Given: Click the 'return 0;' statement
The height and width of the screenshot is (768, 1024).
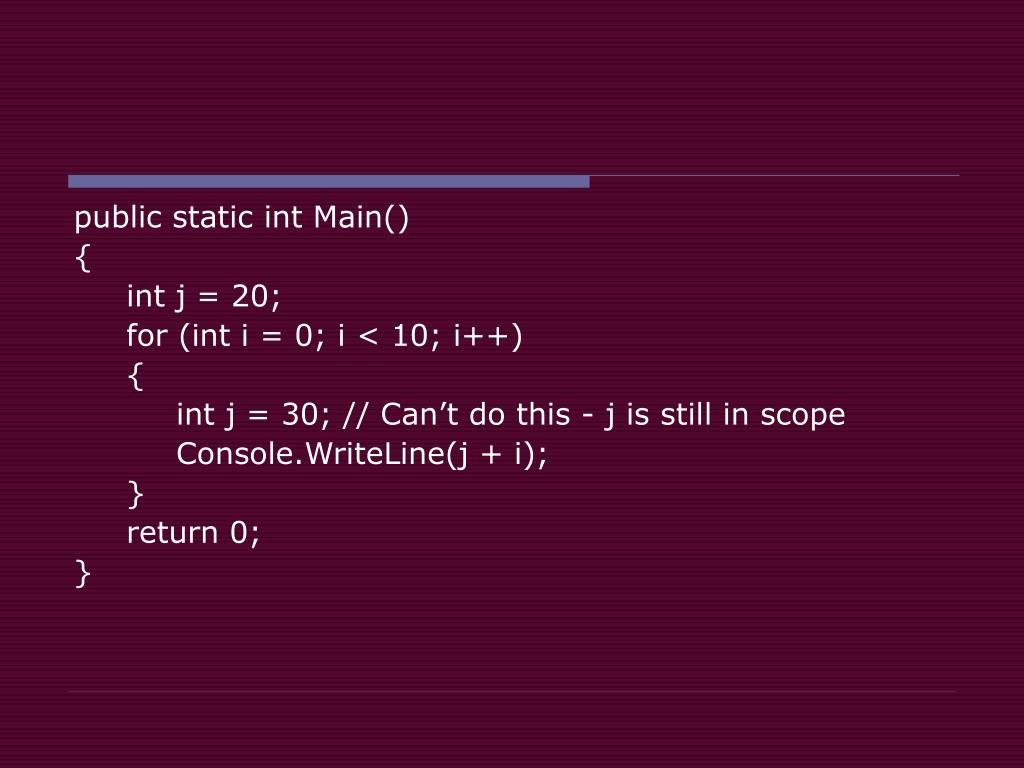Looking at the screenshot, I should pyautogui.click(x=193, y=533).
